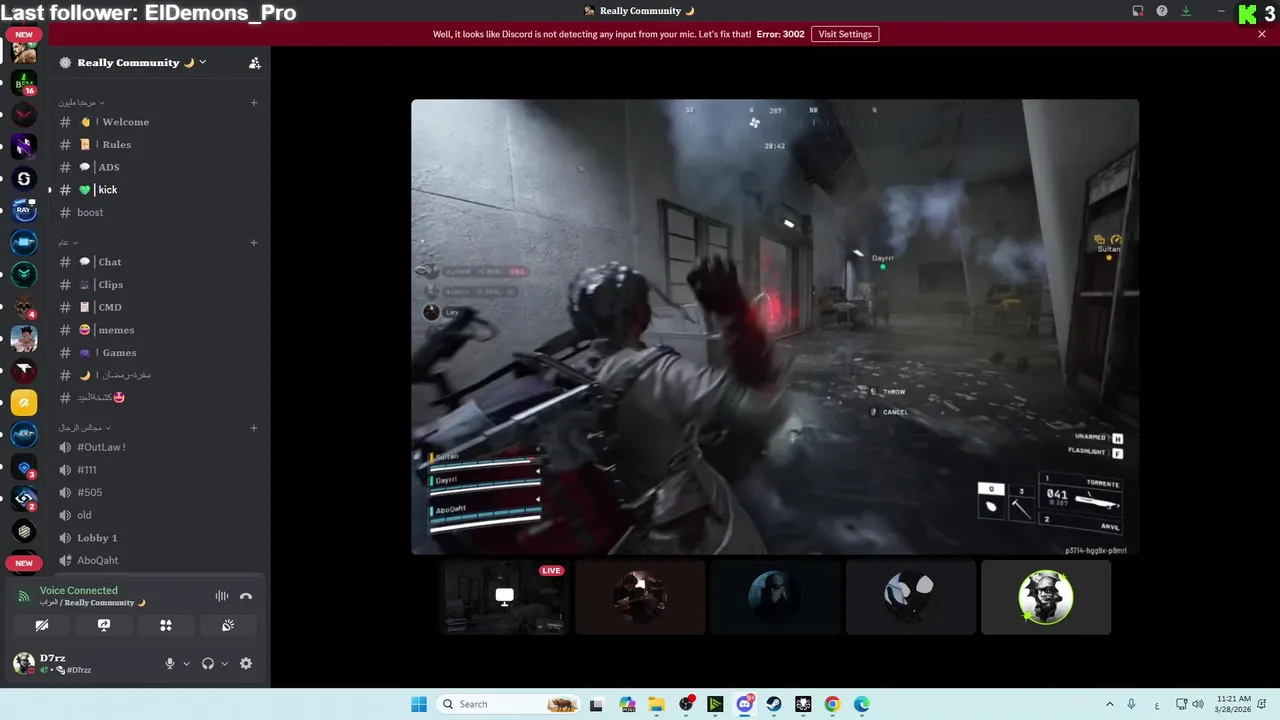Viewport: 1280px width, 720px height.
Task: Open the Discord inbox icon in title bar
Action: pos(1138,11)
